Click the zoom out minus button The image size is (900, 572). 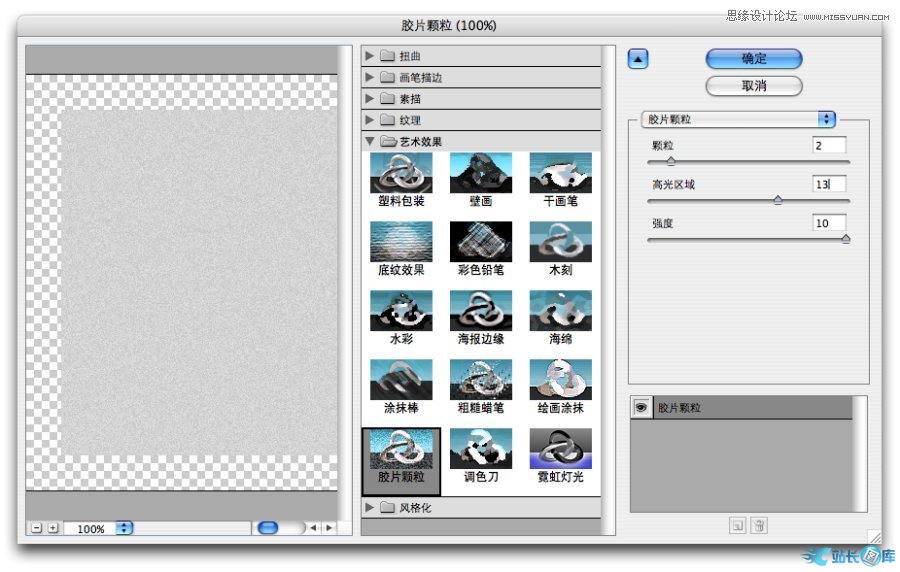click(37, 528)
